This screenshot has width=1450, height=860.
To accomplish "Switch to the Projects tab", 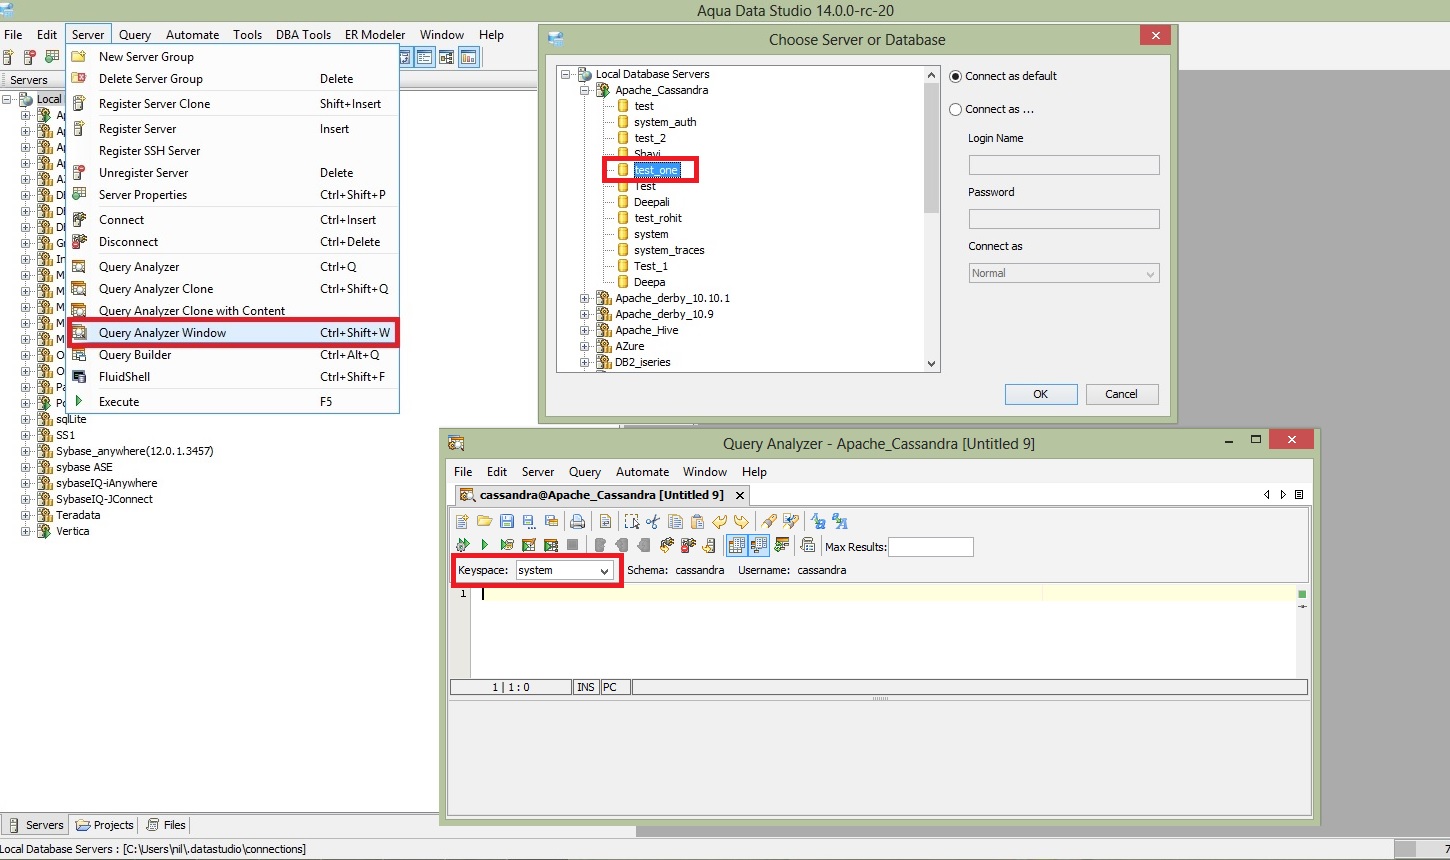I will point(104,825).
